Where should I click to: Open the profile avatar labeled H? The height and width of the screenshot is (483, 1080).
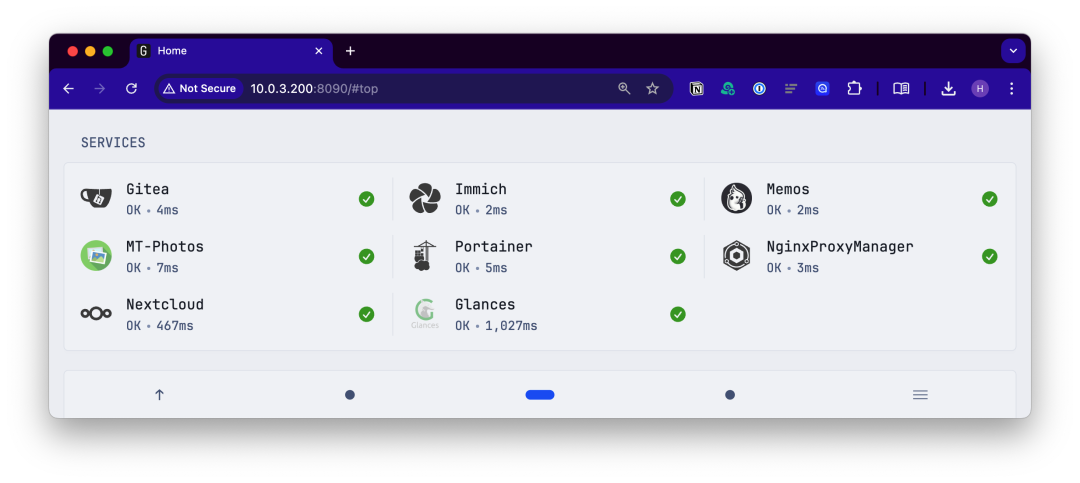click(980, 88)
